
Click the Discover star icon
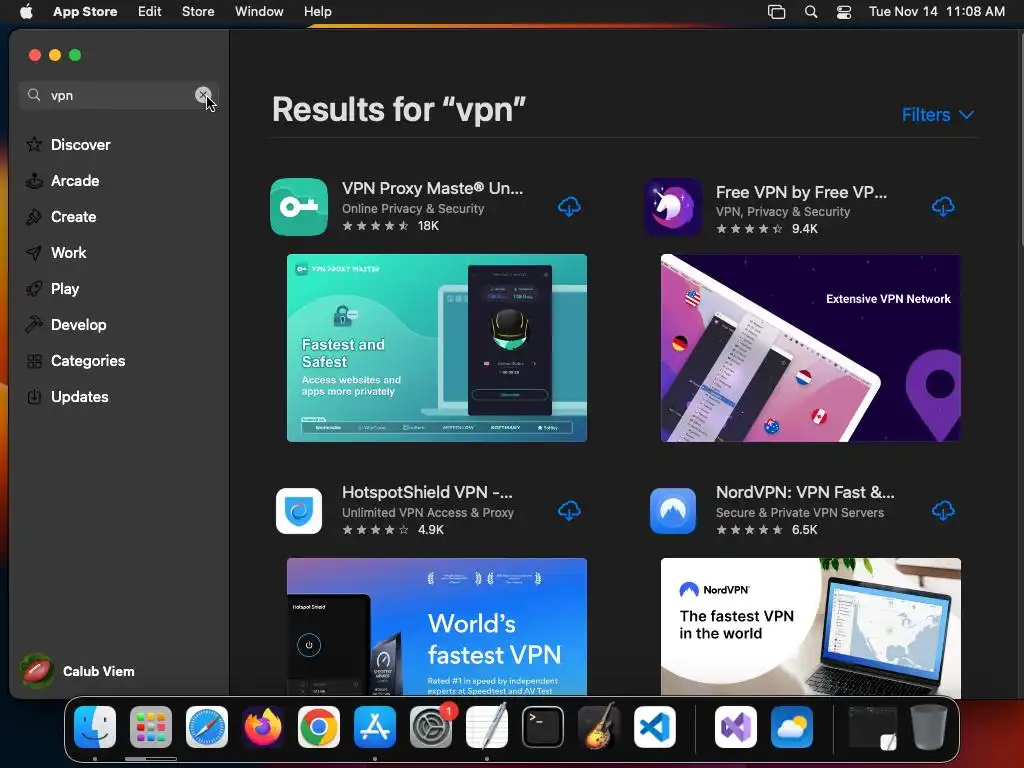pyautogui.click(x=34, y=144)
